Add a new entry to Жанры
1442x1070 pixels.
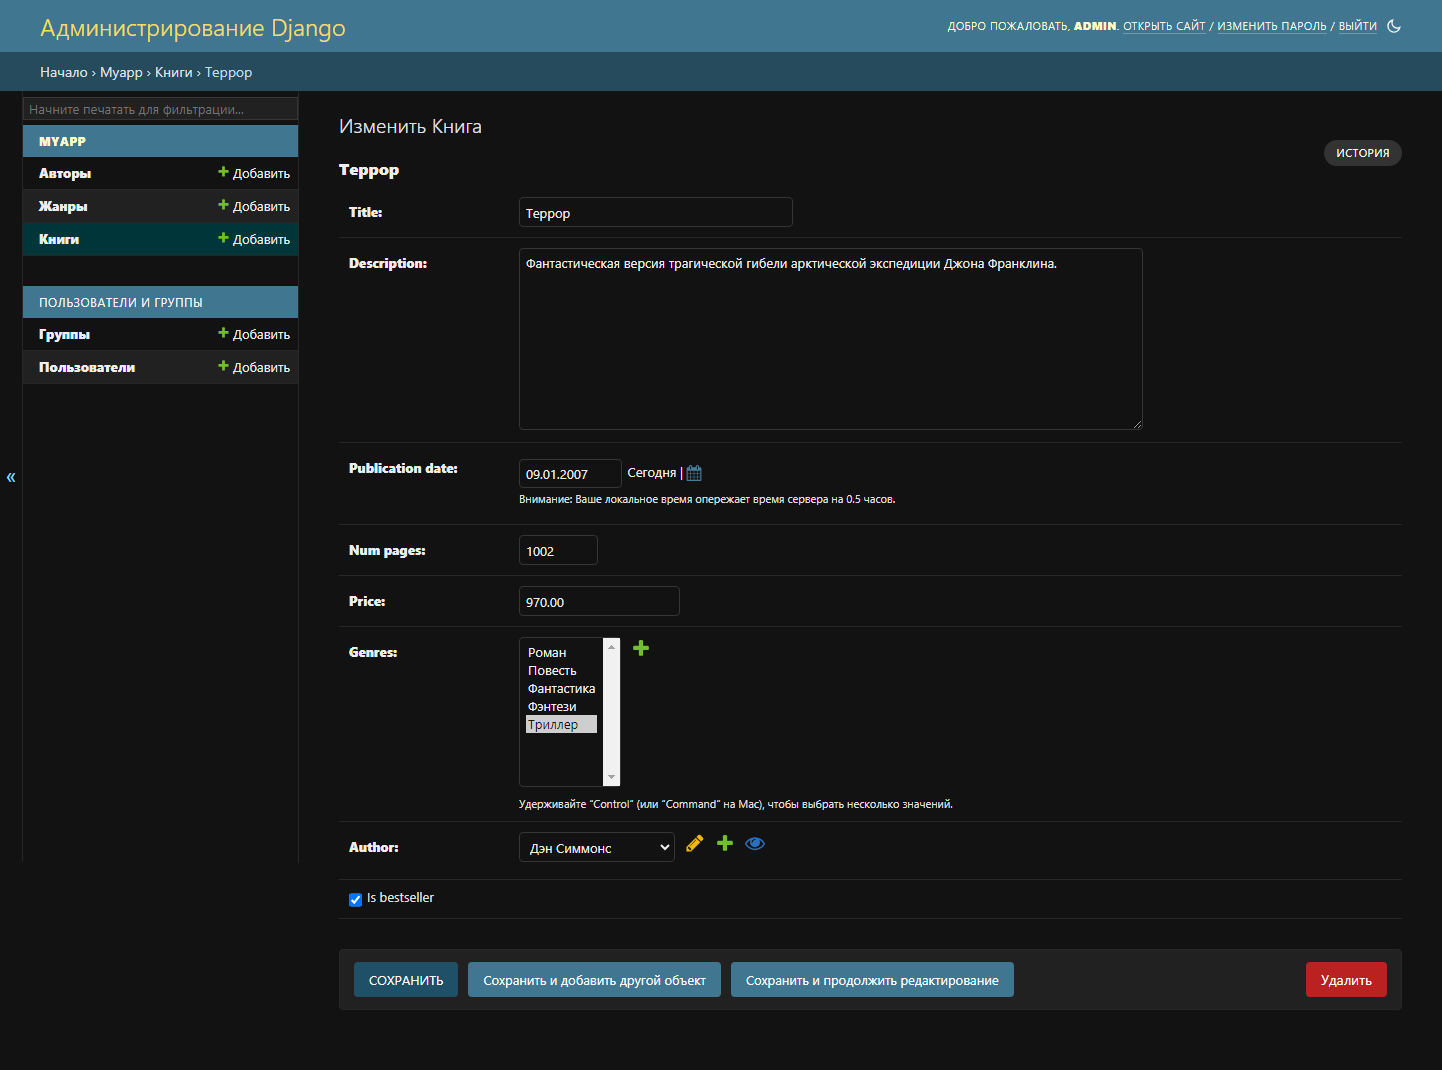(x=254, y=206)
